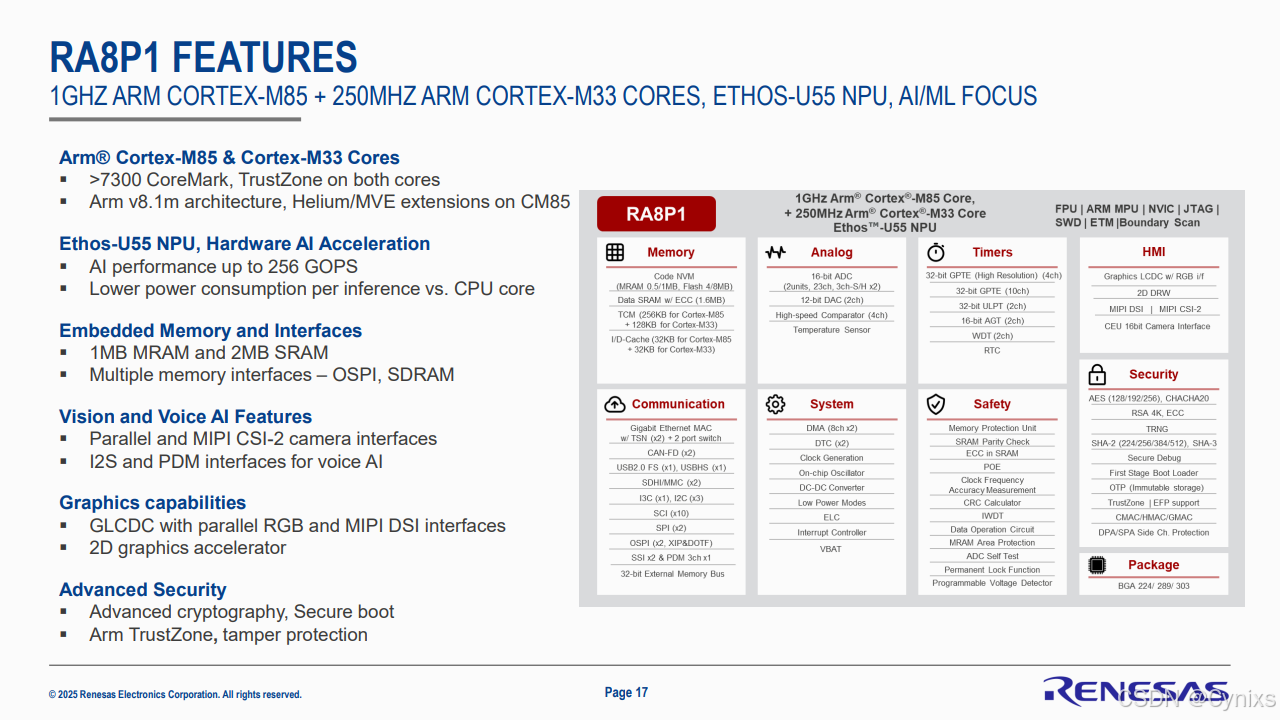
Task: Click the Memory grid icon
Action: tap(615, 253)
